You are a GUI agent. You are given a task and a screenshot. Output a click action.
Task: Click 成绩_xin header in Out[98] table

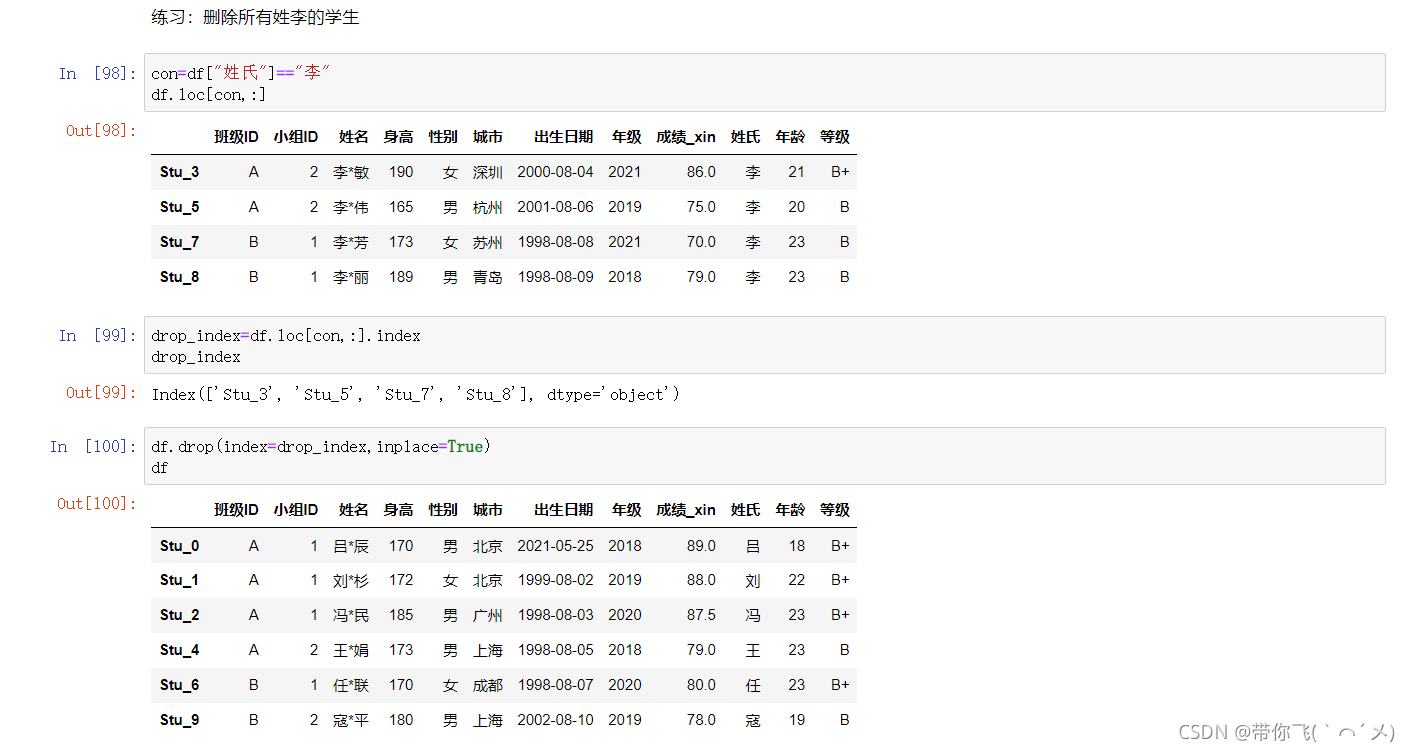[x=685, y=137]
